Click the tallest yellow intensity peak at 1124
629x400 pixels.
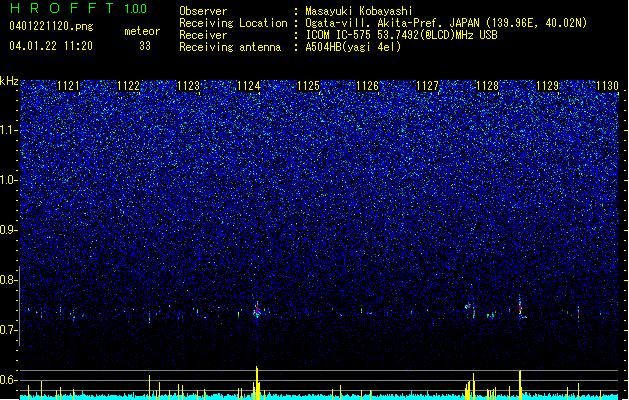point(257,382)
